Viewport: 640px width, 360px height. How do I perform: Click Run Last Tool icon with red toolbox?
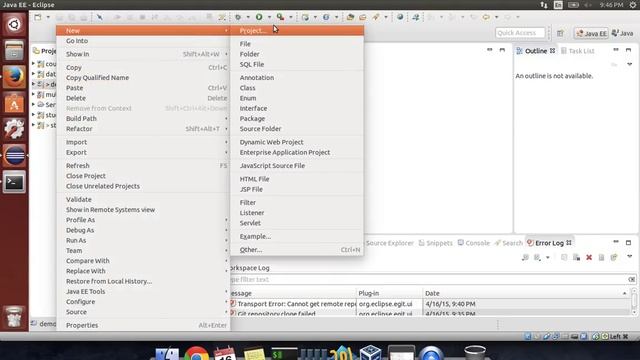[280, 17]
